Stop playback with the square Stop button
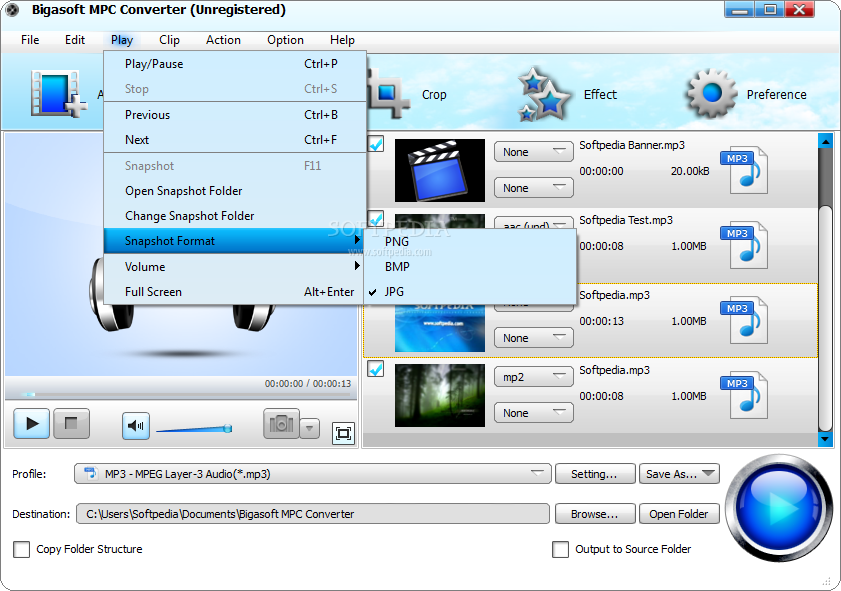 coord(71,424)
